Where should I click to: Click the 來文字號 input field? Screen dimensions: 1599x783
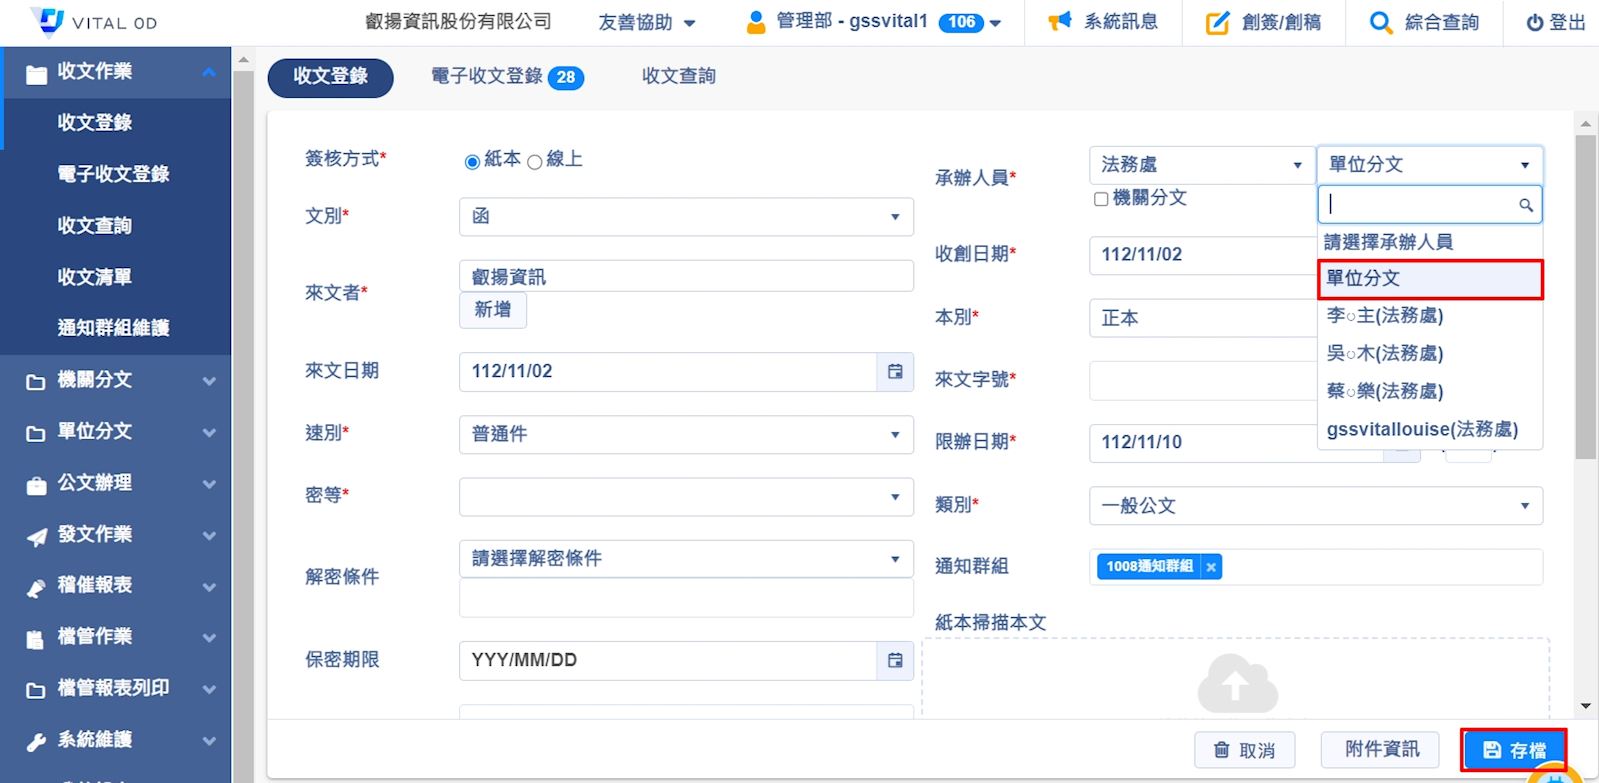1202,381
